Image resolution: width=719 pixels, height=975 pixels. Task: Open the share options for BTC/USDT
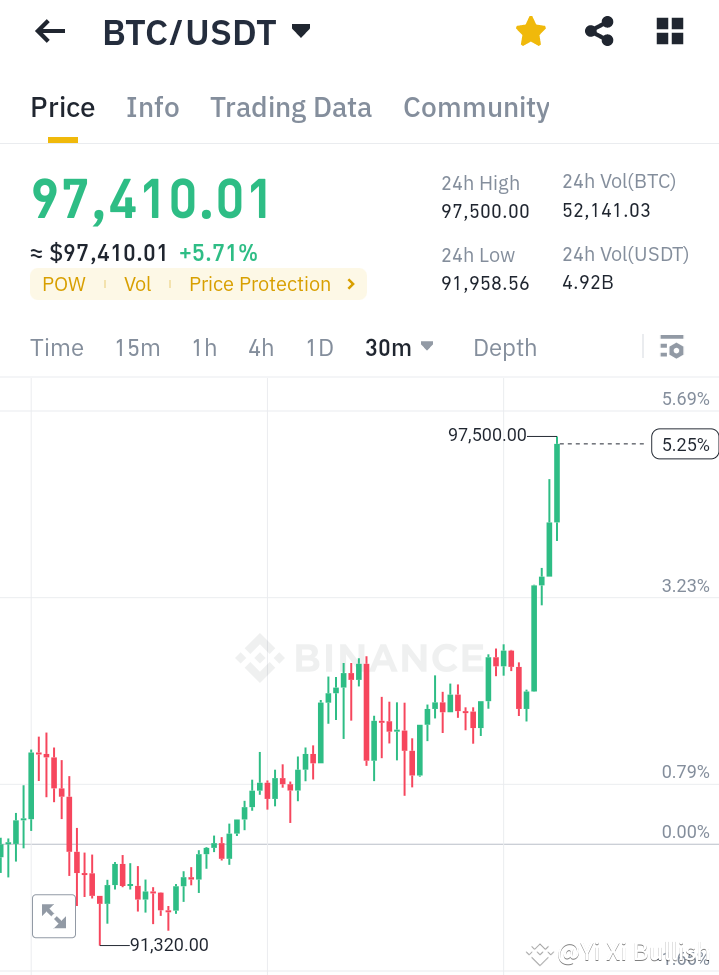[599, 31]
